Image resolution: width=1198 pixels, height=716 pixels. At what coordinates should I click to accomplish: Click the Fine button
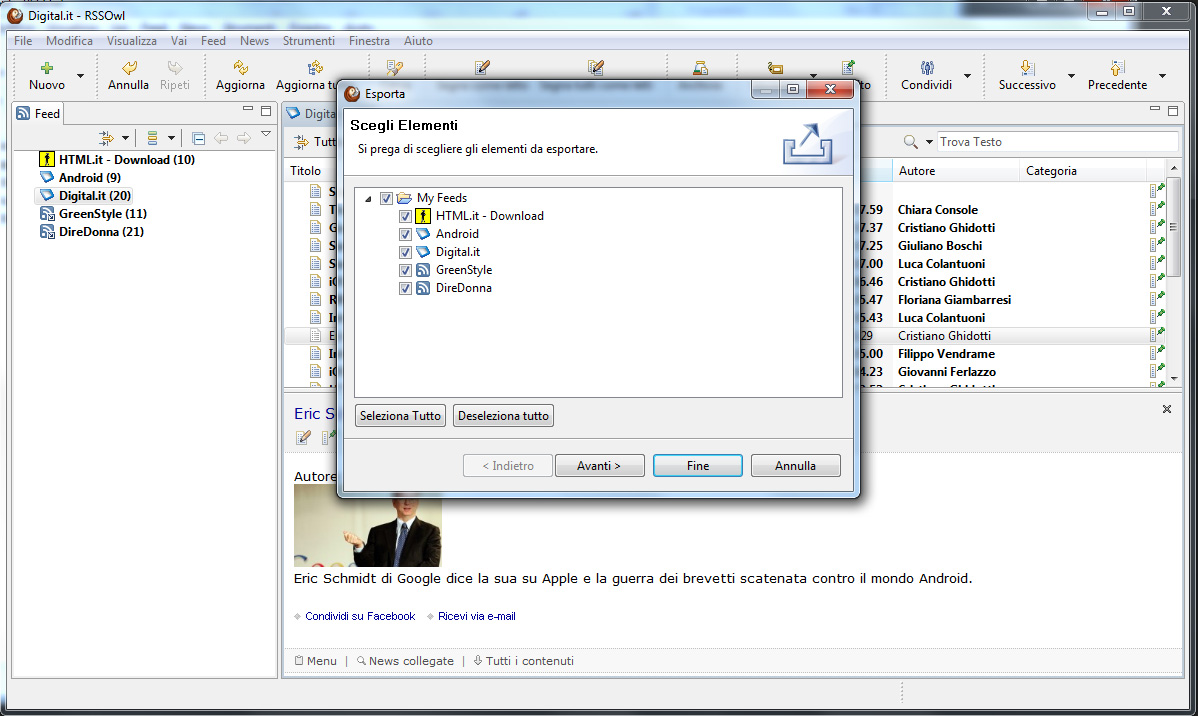[698, 465]
